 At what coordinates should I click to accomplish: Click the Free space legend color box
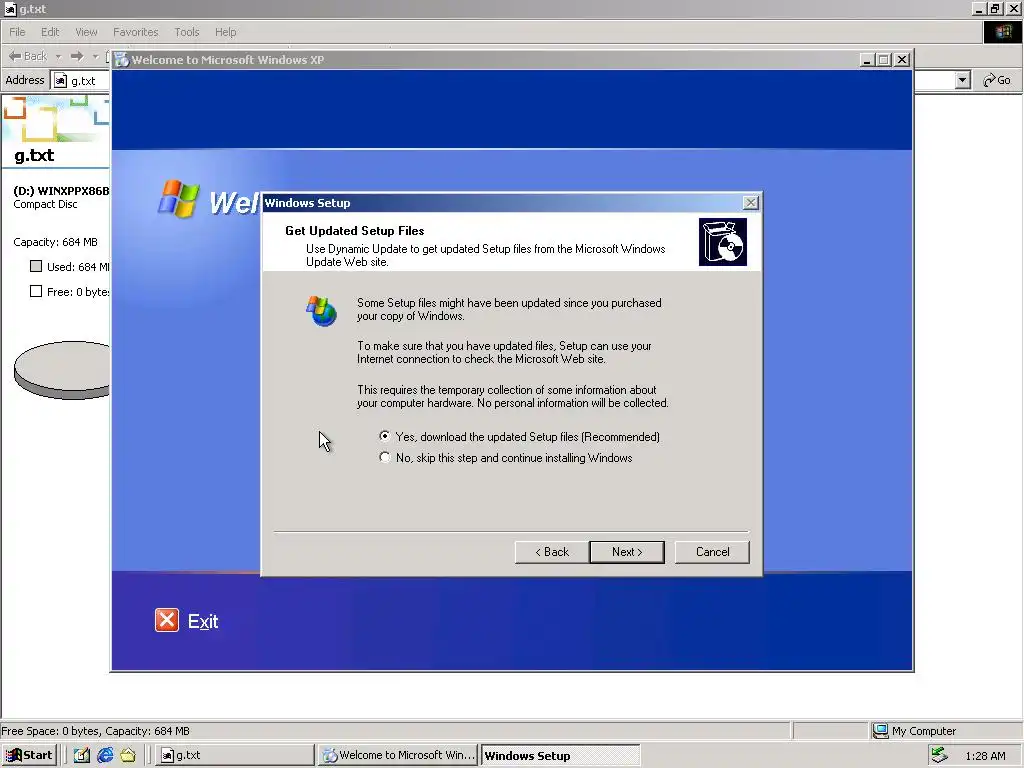pyautogui.click(x=36, y=291)
